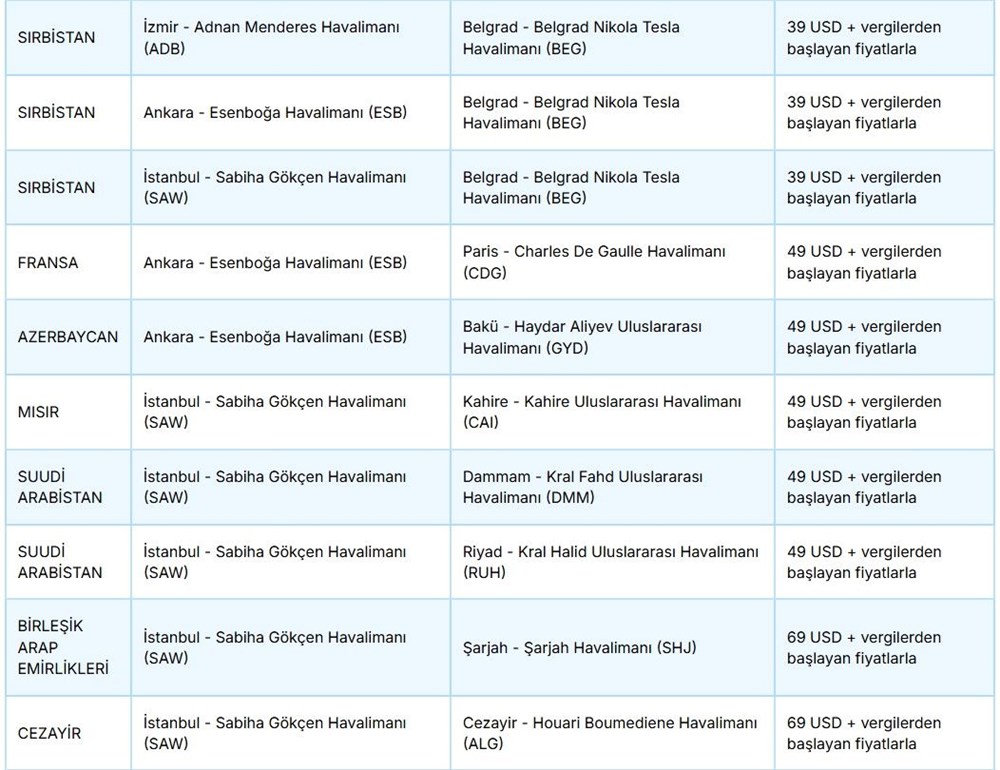Click BİRLEŞİK ARAP EMİRLİKLERİ country cell
1000x770 pixels.
coord(68,648)
